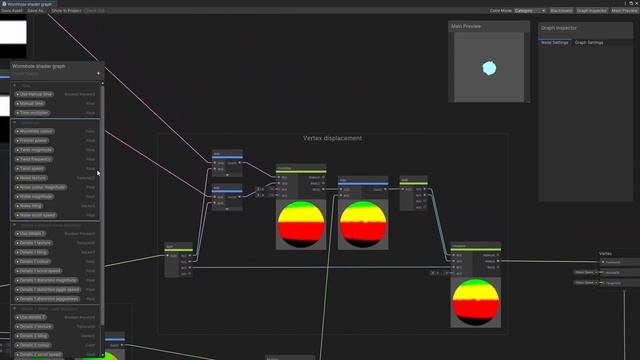This screenshot has height=360, width=640.
Task: Select the Time multiplier property
Action: coord(32,113)
